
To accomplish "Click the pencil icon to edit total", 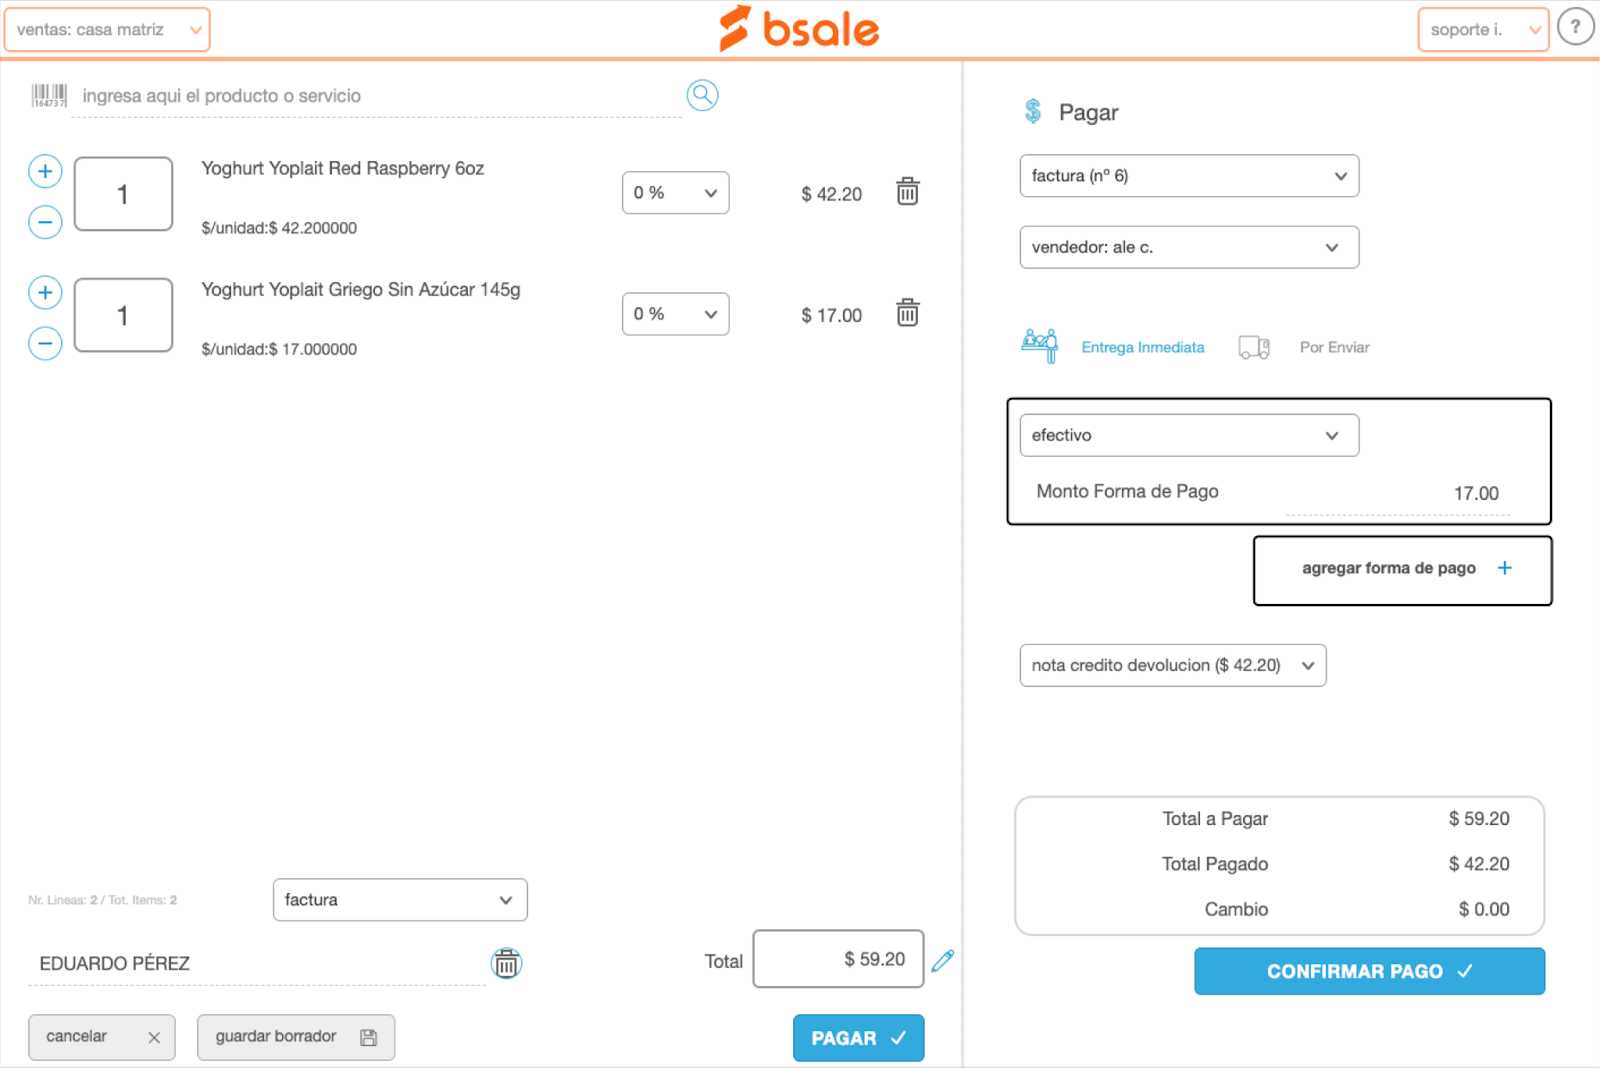I will (942, 961).
